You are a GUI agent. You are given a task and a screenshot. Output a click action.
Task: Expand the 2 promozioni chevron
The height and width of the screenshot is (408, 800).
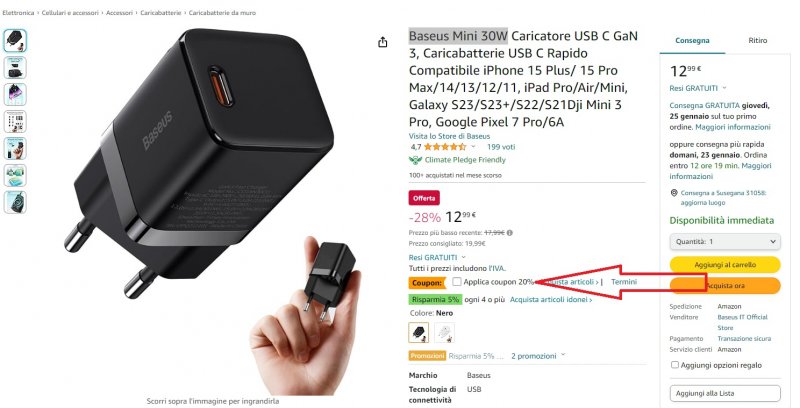(x=563, y=355)
